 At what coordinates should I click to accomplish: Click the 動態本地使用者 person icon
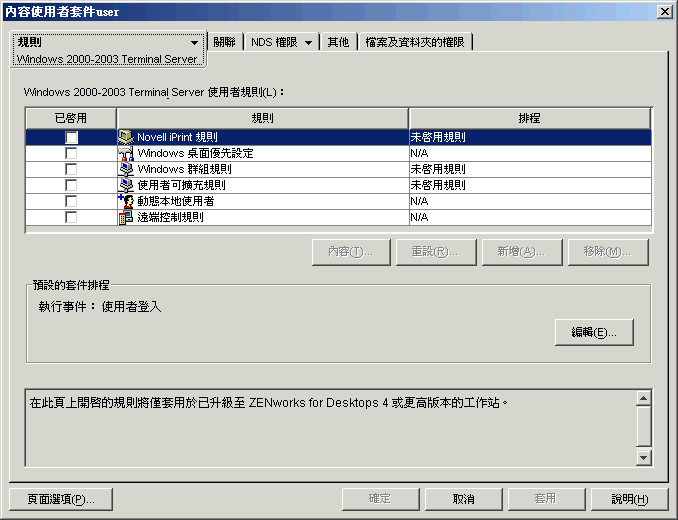tap(126, 201)
